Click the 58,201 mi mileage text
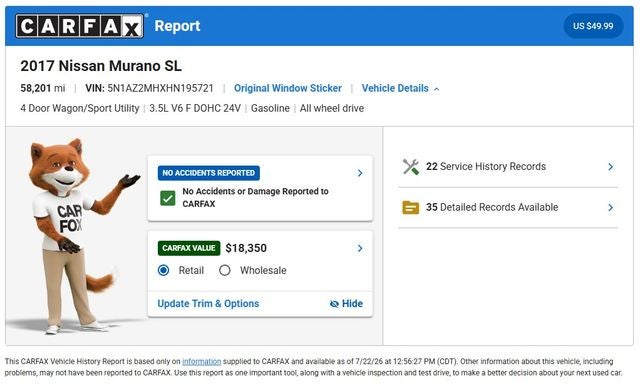Viewport: 640px width, 385px height. pos(43,88)
